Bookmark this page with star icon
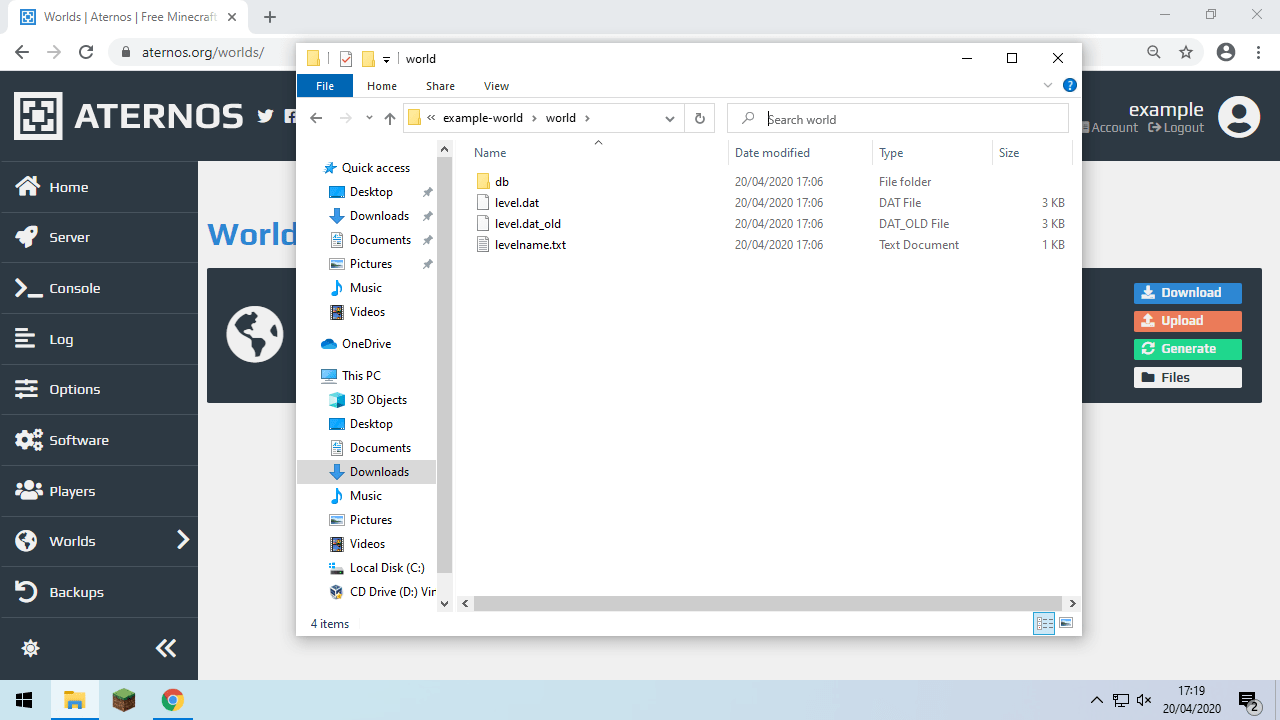Screen dimensions: 1280x720 1186,52
